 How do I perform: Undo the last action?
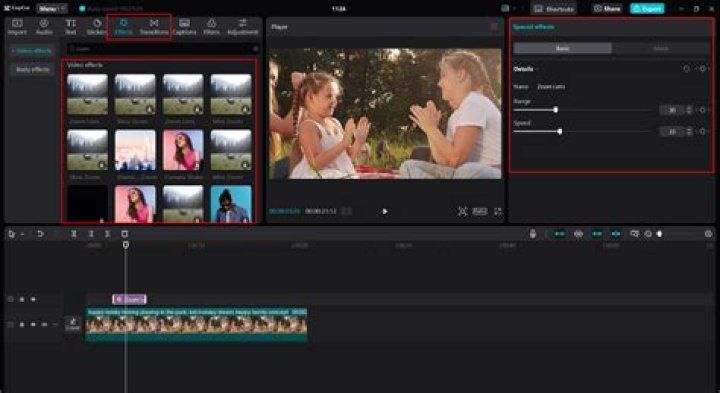(40, 234)
